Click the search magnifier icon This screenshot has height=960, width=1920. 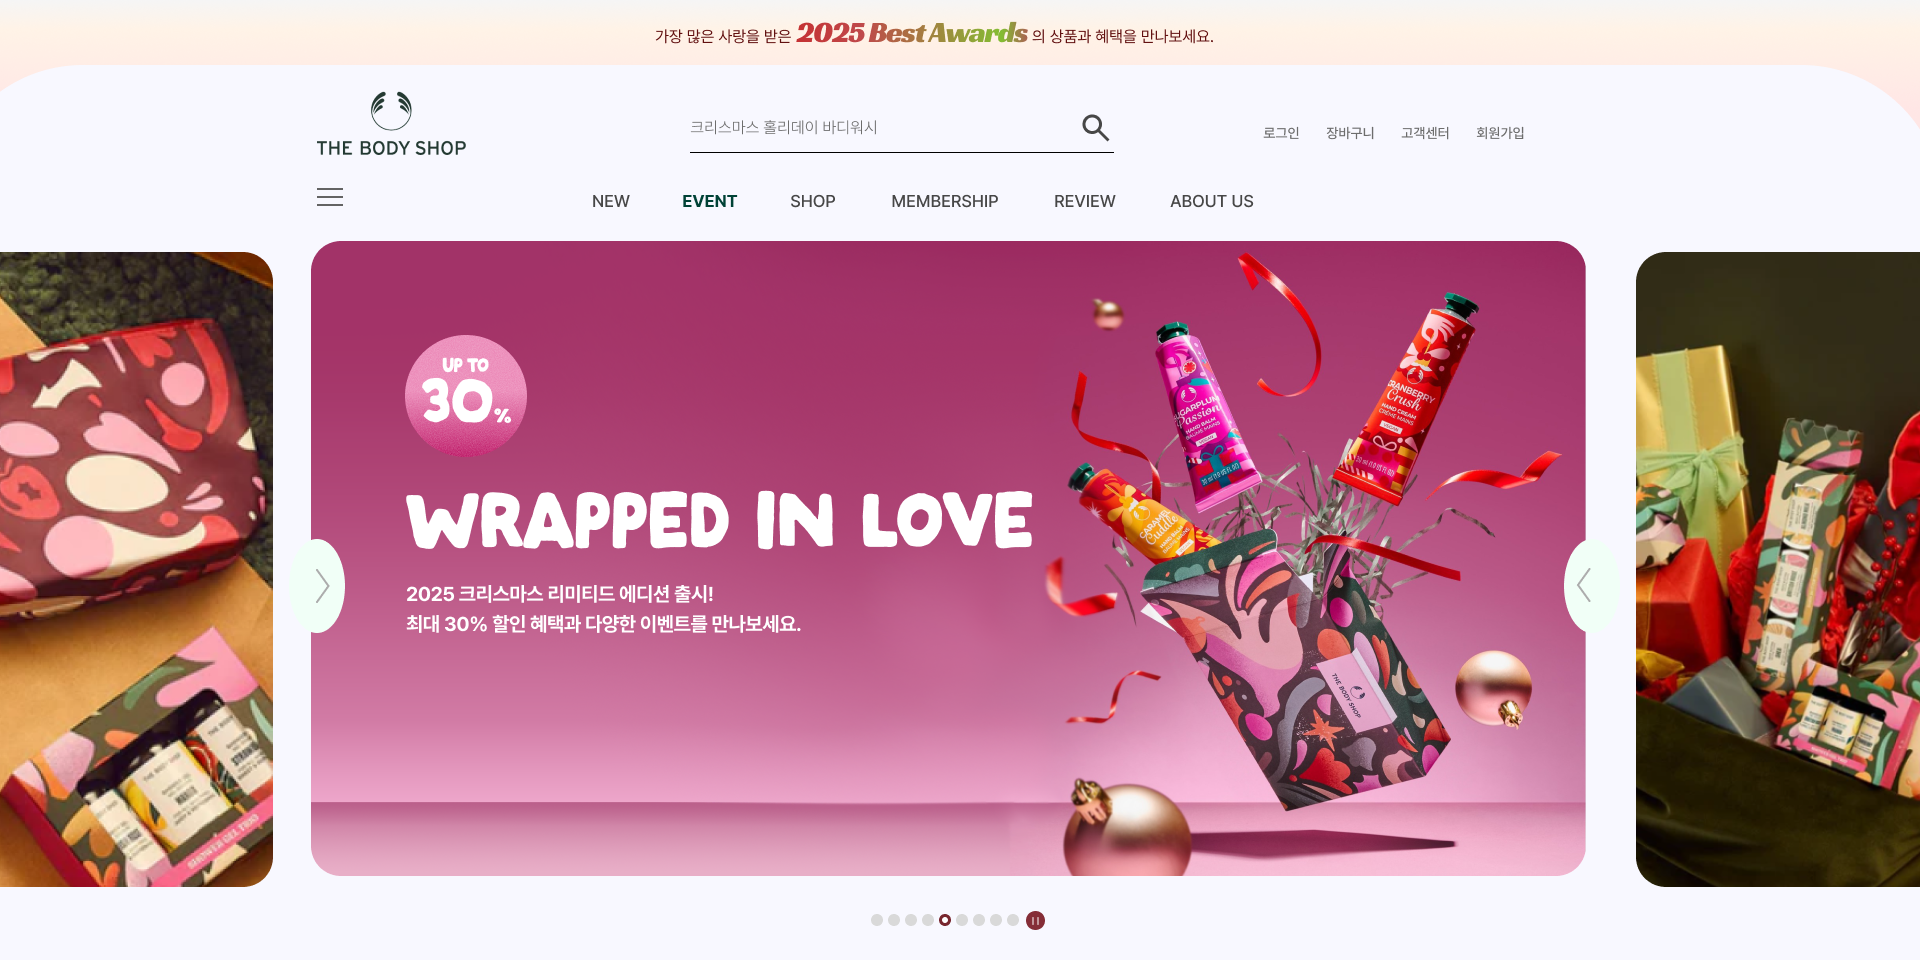[x=1096, y=127]
